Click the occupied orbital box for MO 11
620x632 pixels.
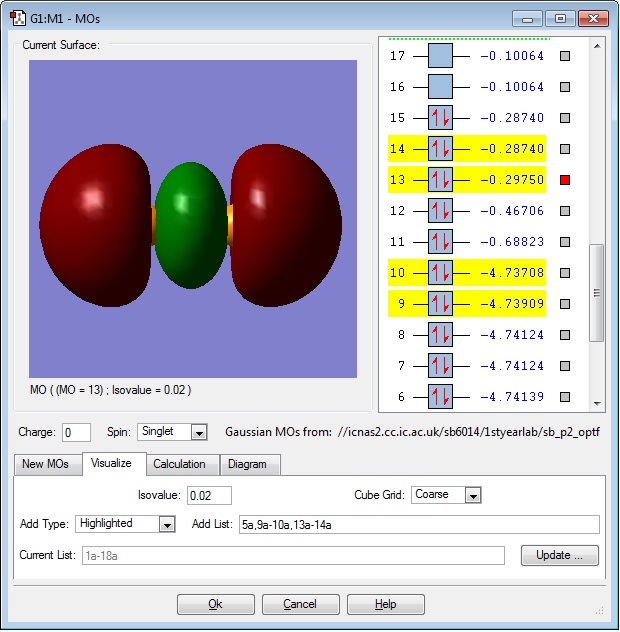click(440, 242)
